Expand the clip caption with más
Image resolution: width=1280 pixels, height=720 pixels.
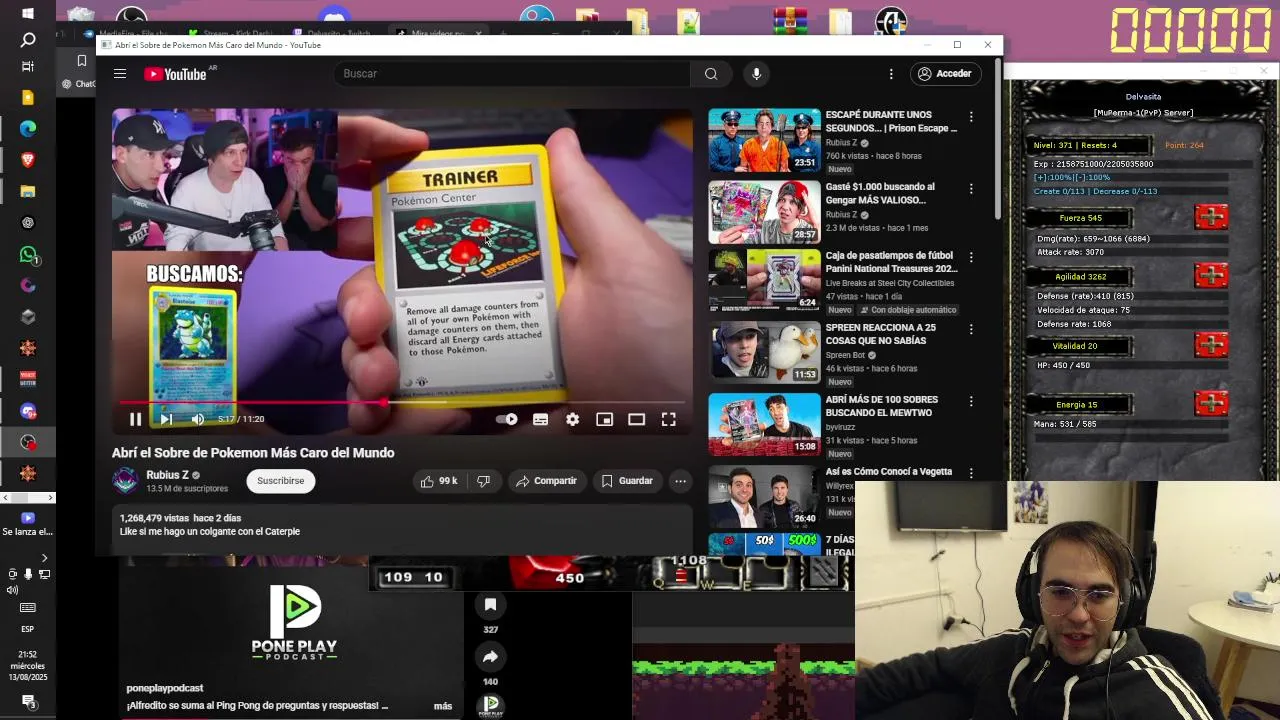pos(443,706)
